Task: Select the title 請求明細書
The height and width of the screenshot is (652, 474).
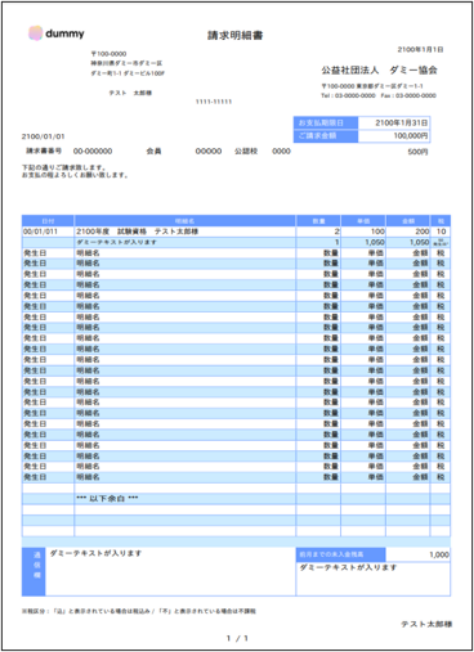Action: coord(235,35)
